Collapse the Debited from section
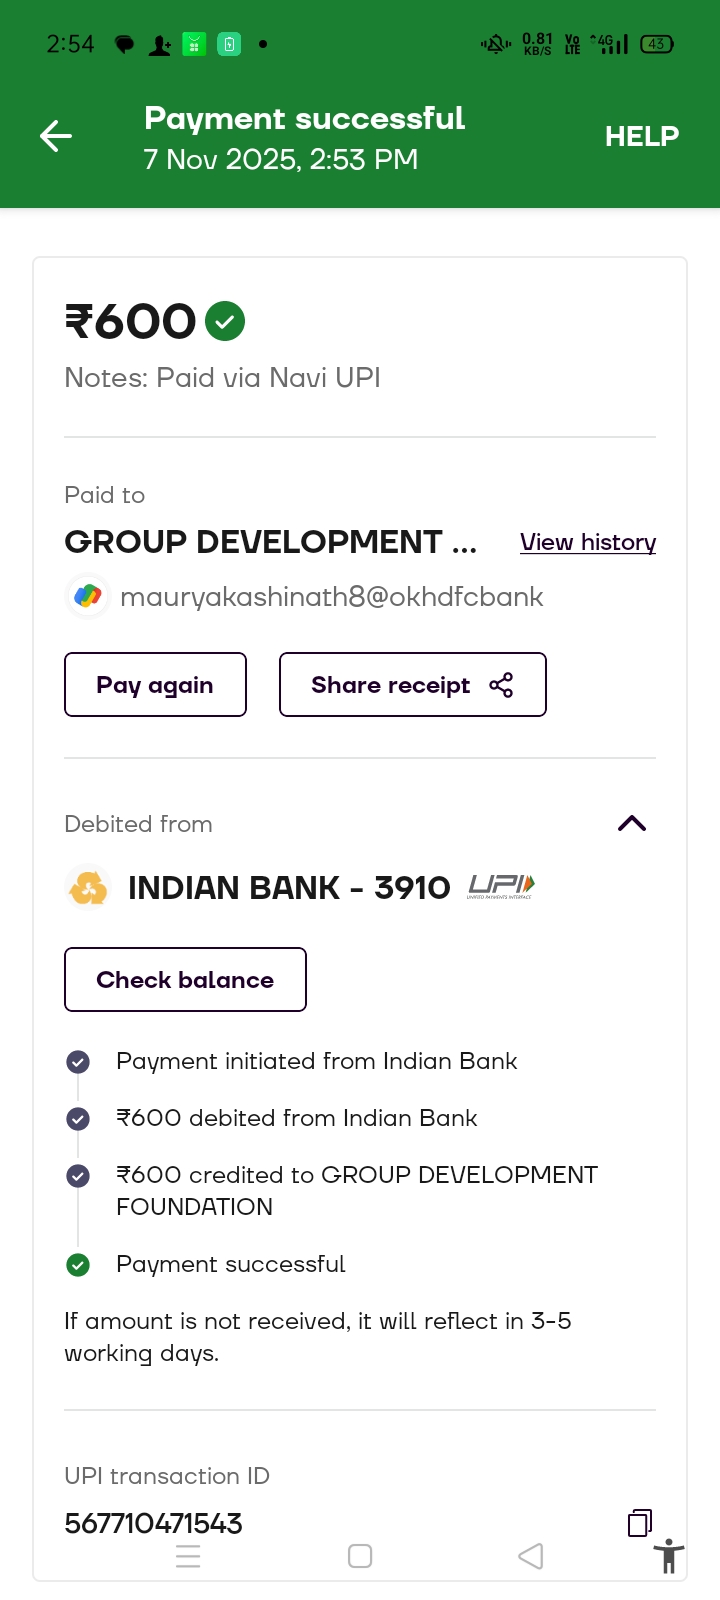This screenshot has height=1600, width=720. pyautogui.click(x=632, y=824)
